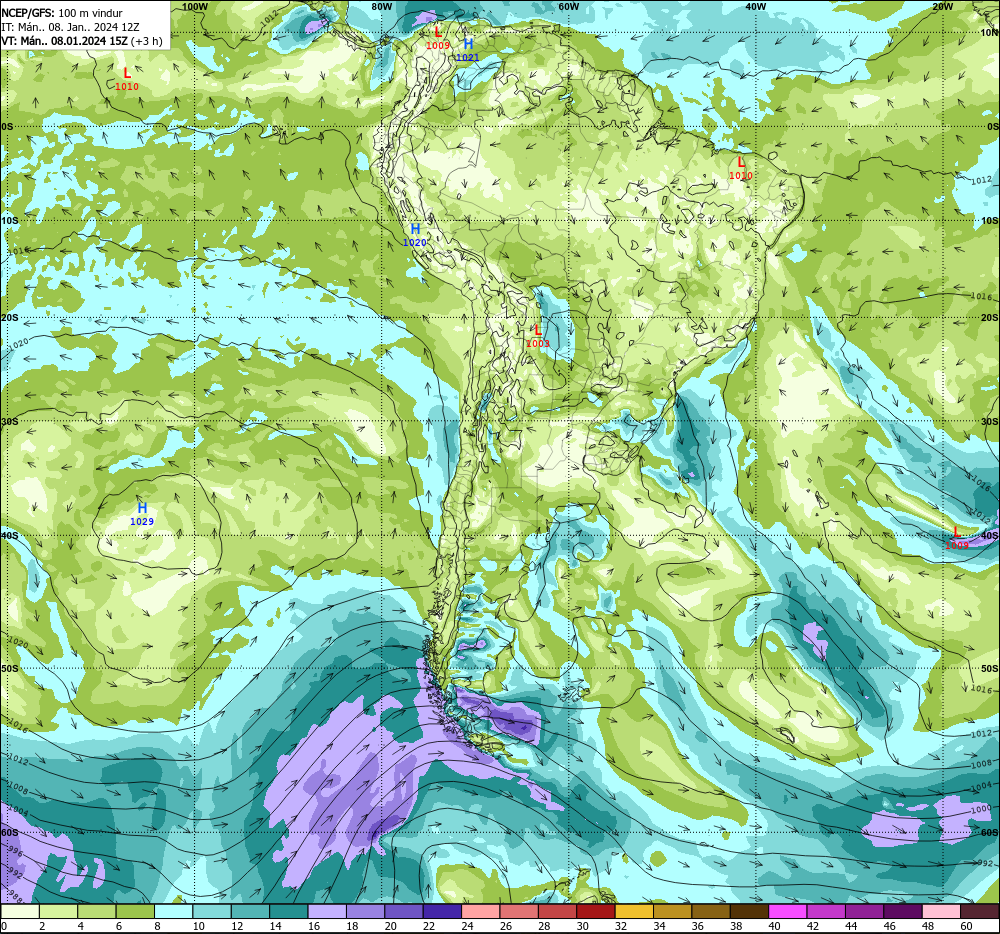Pick the ochre 34–36 legend swatch
1000x934 pixels.
(x=673, y=911)
